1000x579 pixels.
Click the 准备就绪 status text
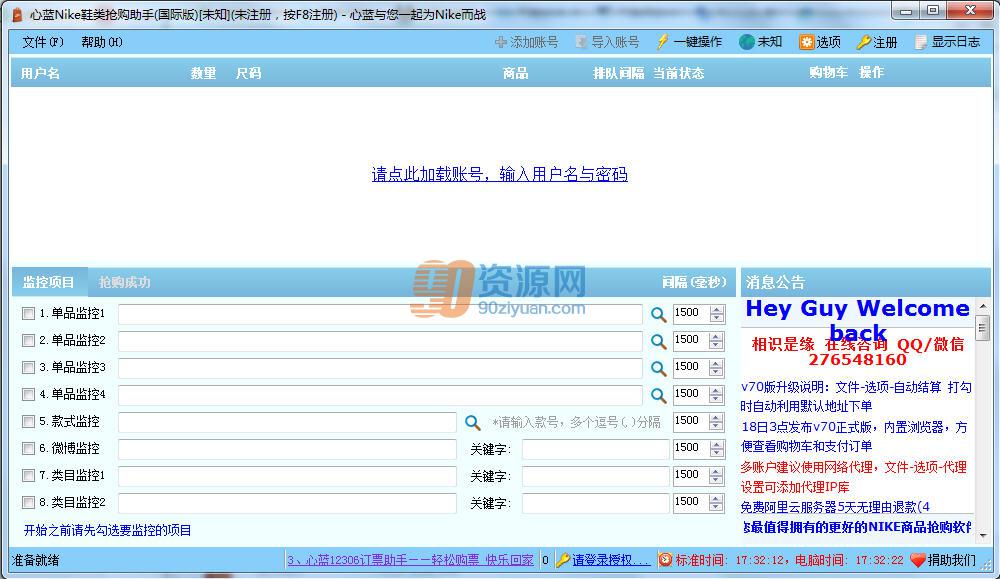tap(36, 561)
